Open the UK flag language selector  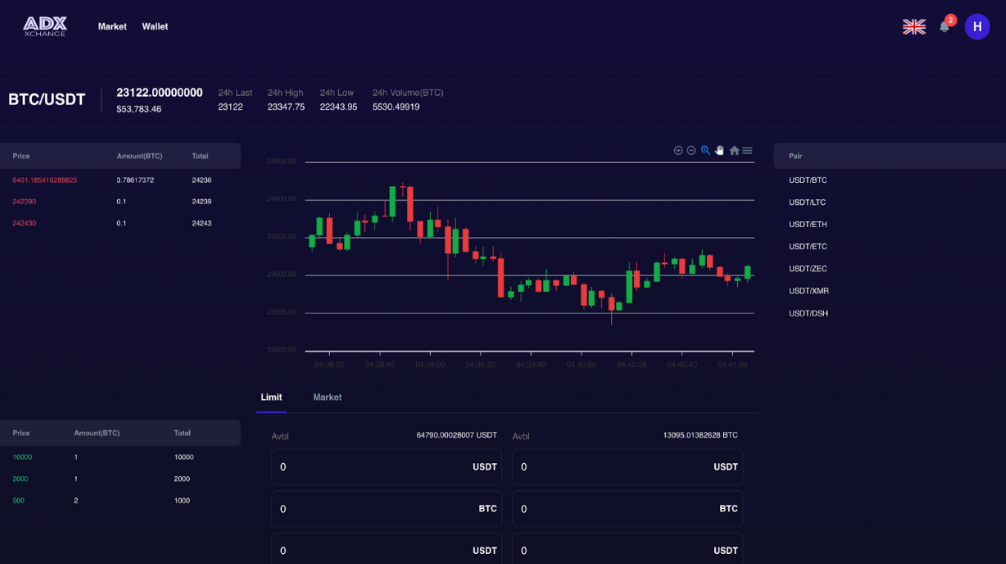[x=914, y=27]
